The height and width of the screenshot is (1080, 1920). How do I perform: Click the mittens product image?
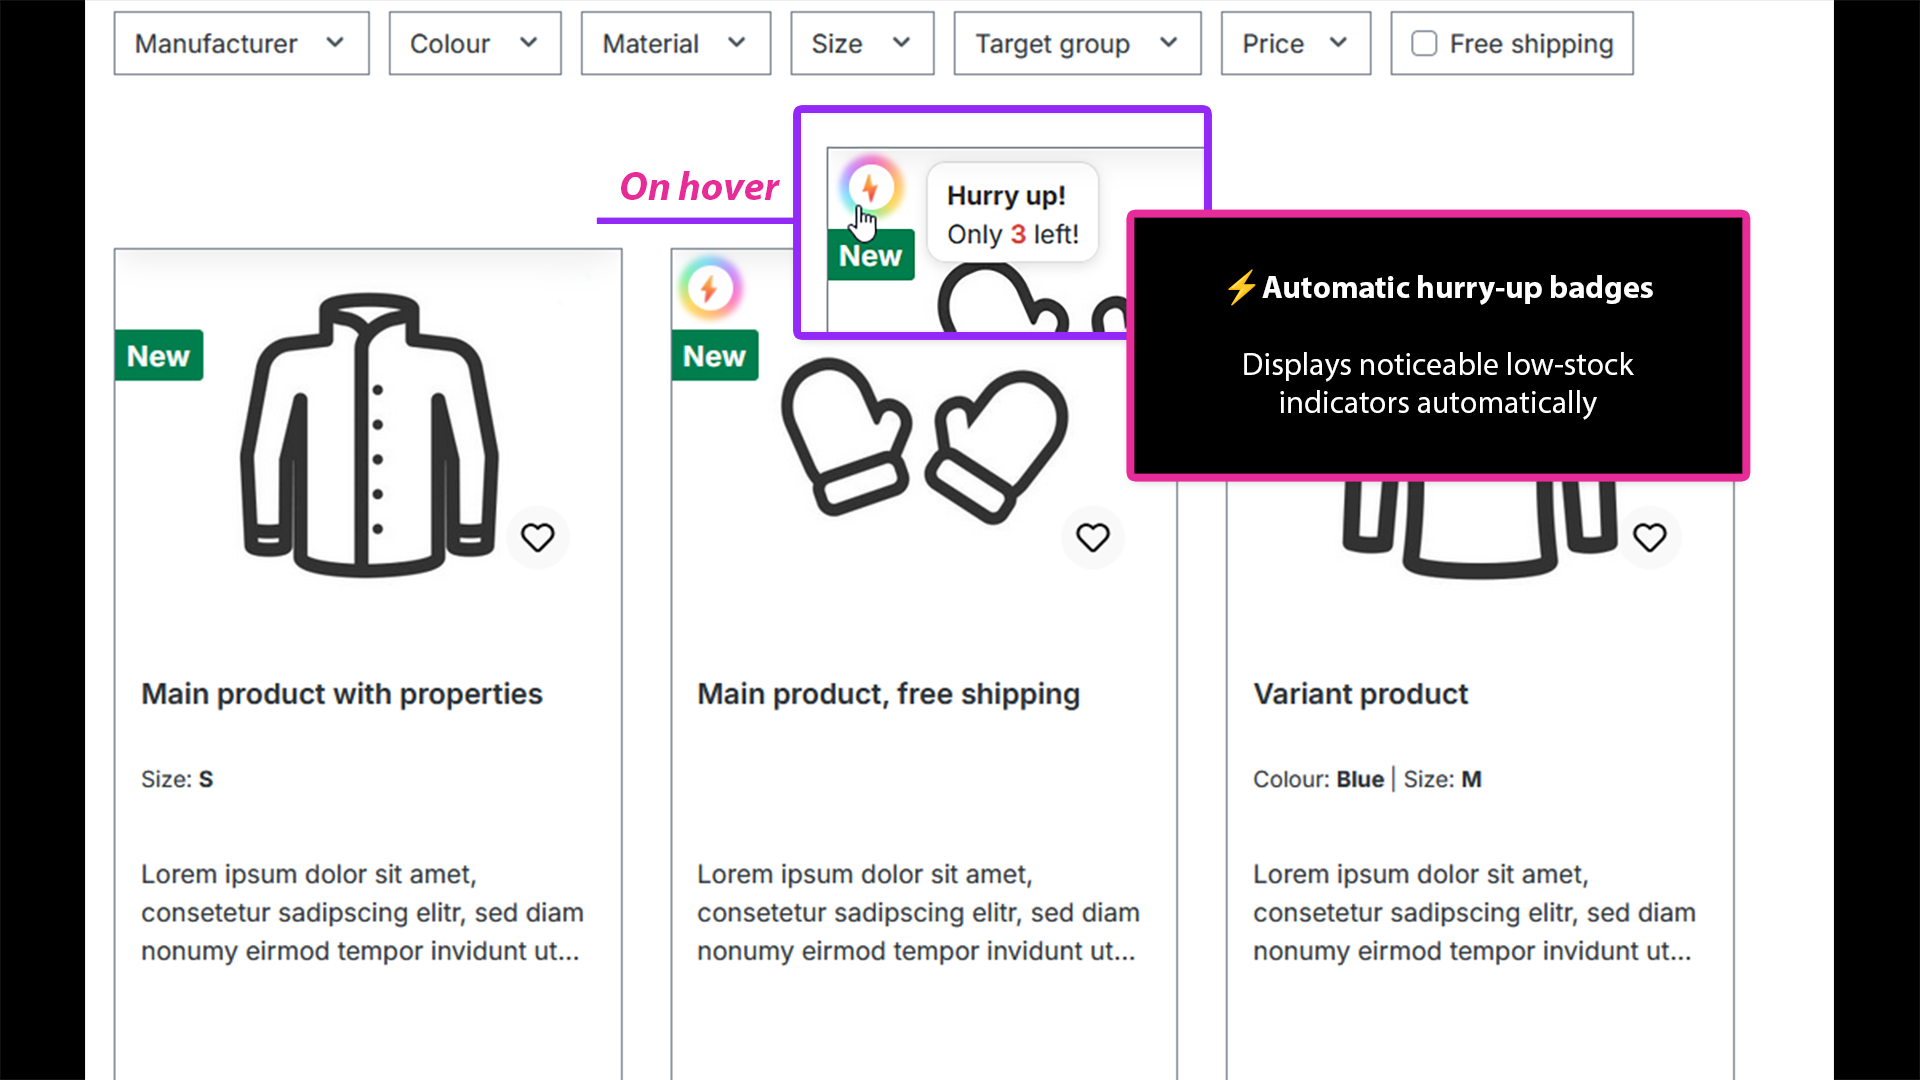coord(925,442)
